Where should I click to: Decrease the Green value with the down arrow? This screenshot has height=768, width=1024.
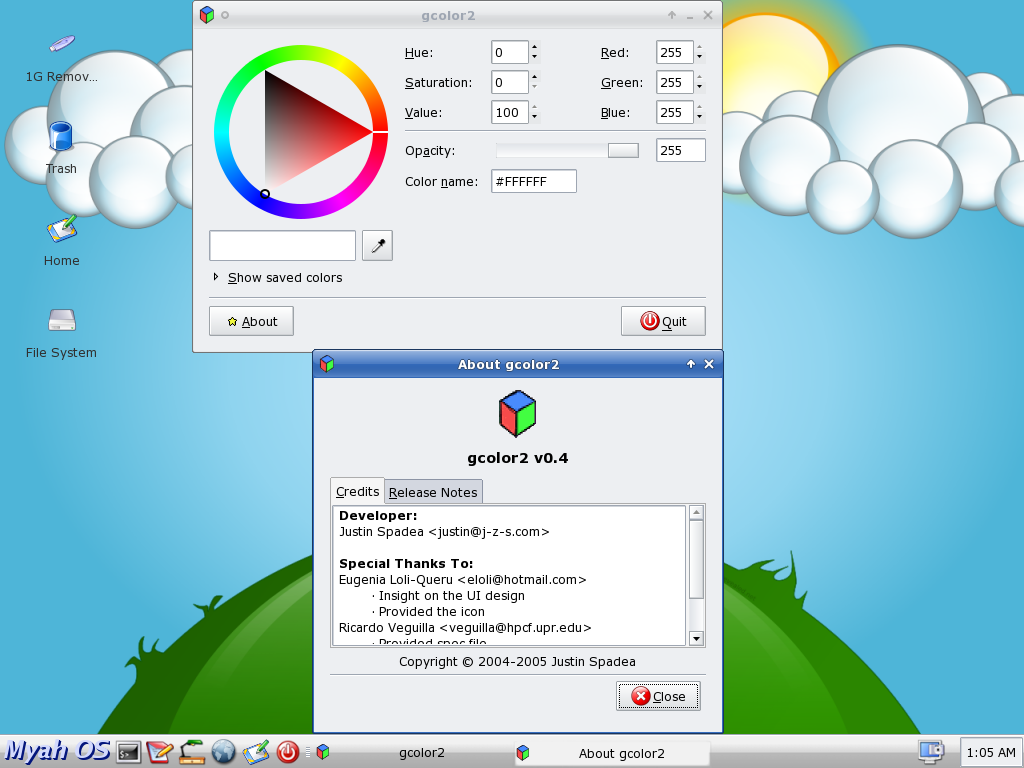[x=699, y=88]
